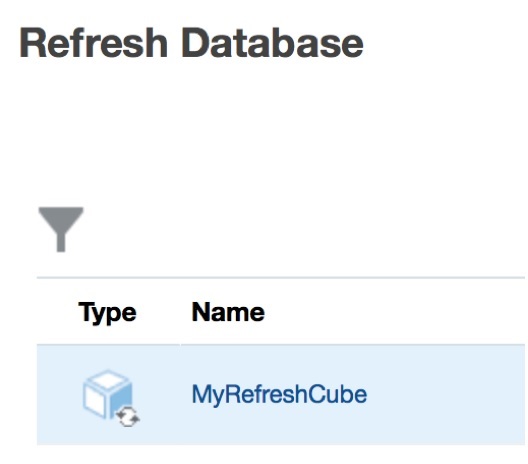Click the Name header label text

pos(228,312)
